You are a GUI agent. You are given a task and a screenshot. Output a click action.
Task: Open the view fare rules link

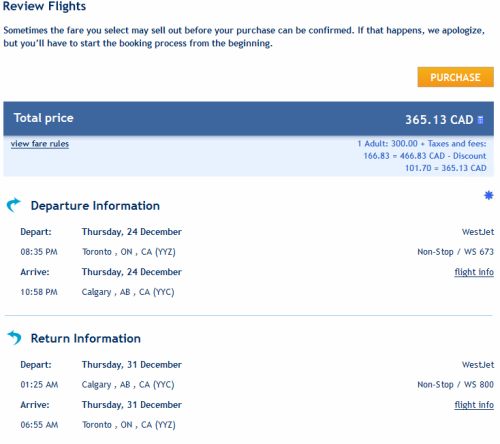pyautogui.click(x=40, y=144)
